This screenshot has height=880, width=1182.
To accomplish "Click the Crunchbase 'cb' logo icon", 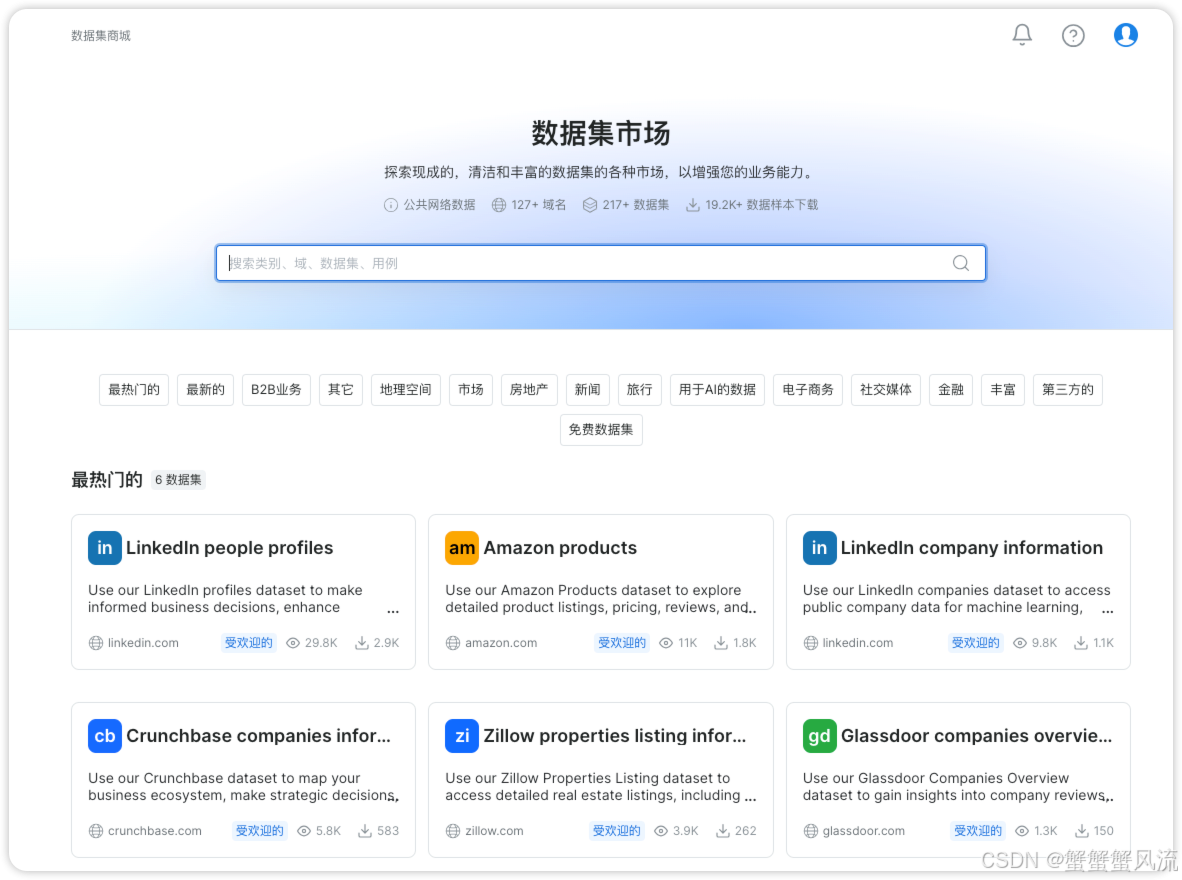I will pyautogui.click(x=105, y=736).
